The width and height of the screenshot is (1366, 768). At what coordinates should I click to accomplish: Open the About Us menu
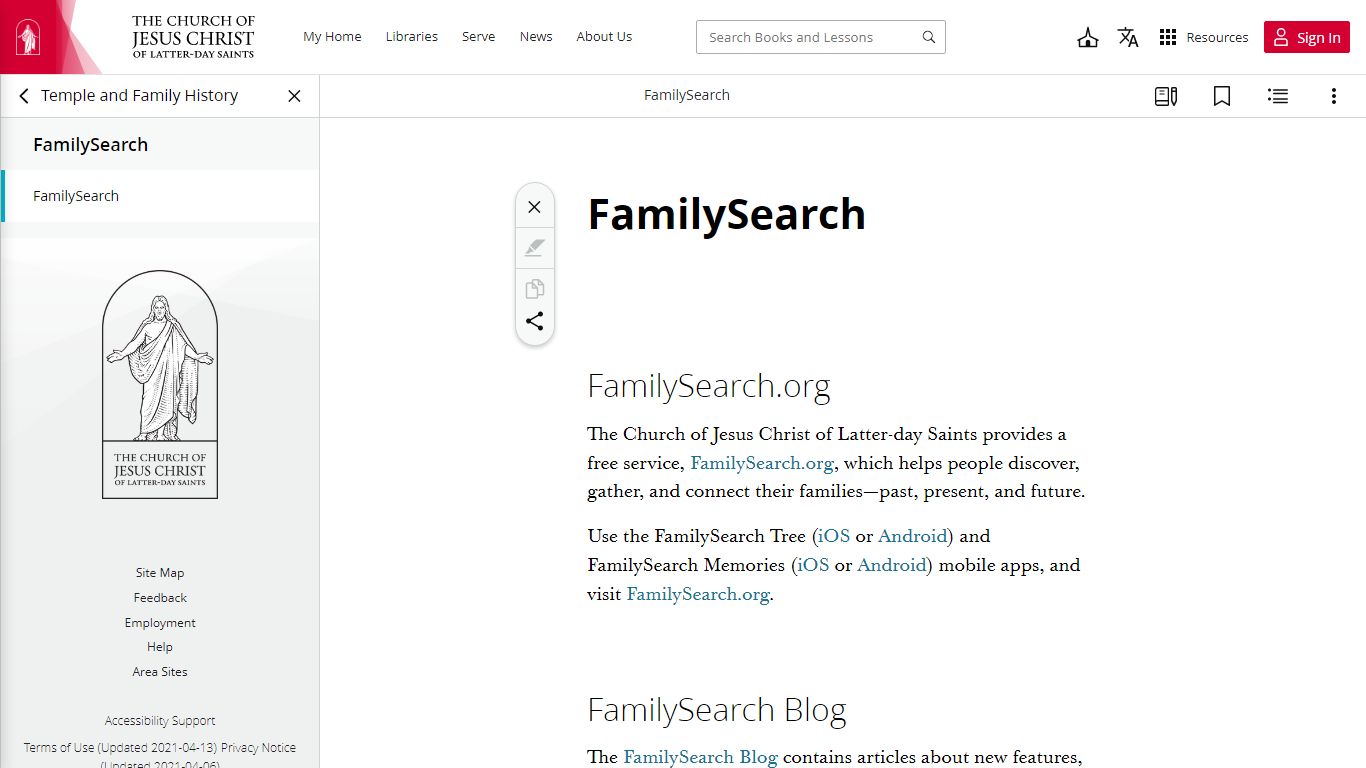click(604, 37)
